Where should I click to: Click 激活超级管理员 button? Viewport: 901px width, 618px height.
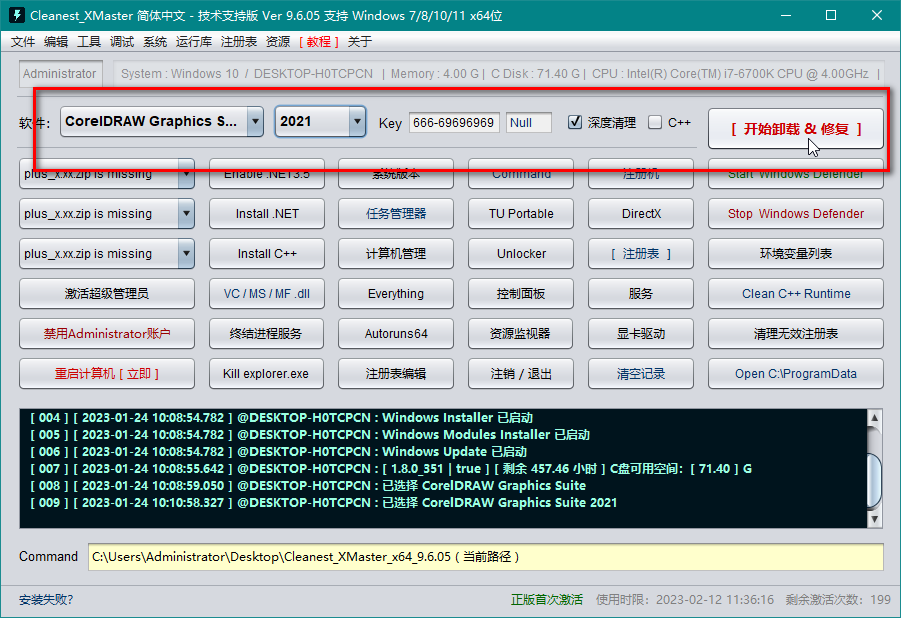pyautogui.click(x=107, y=294)
